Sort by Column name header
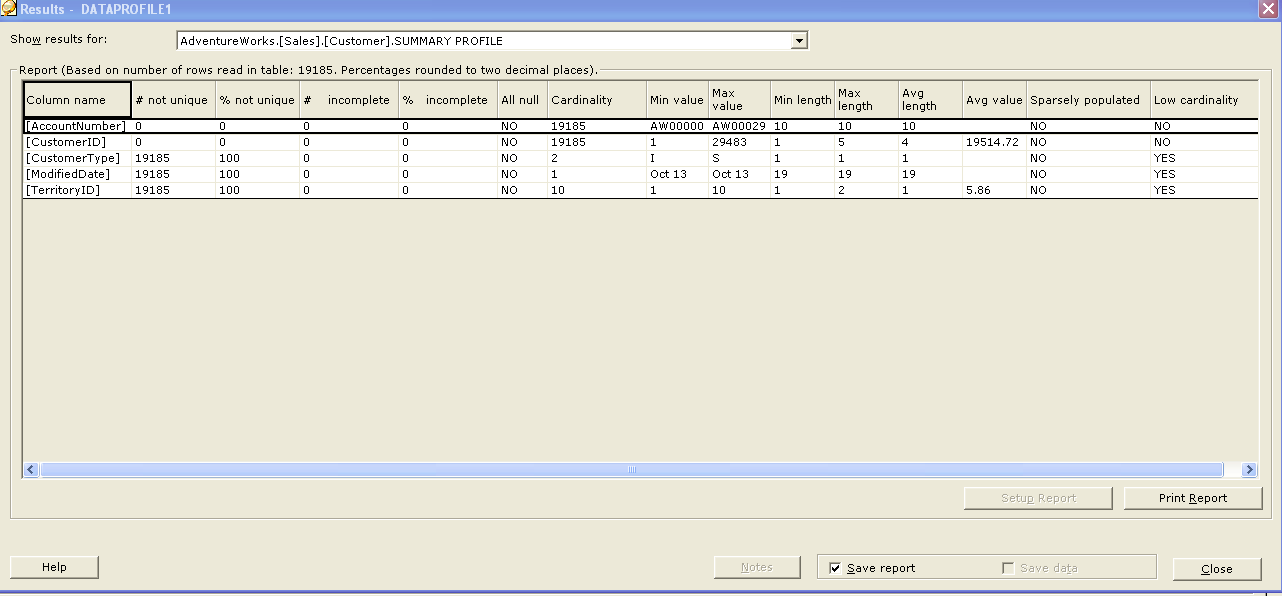The height and width of the screenshot is (596, 1282). [77, 100]
